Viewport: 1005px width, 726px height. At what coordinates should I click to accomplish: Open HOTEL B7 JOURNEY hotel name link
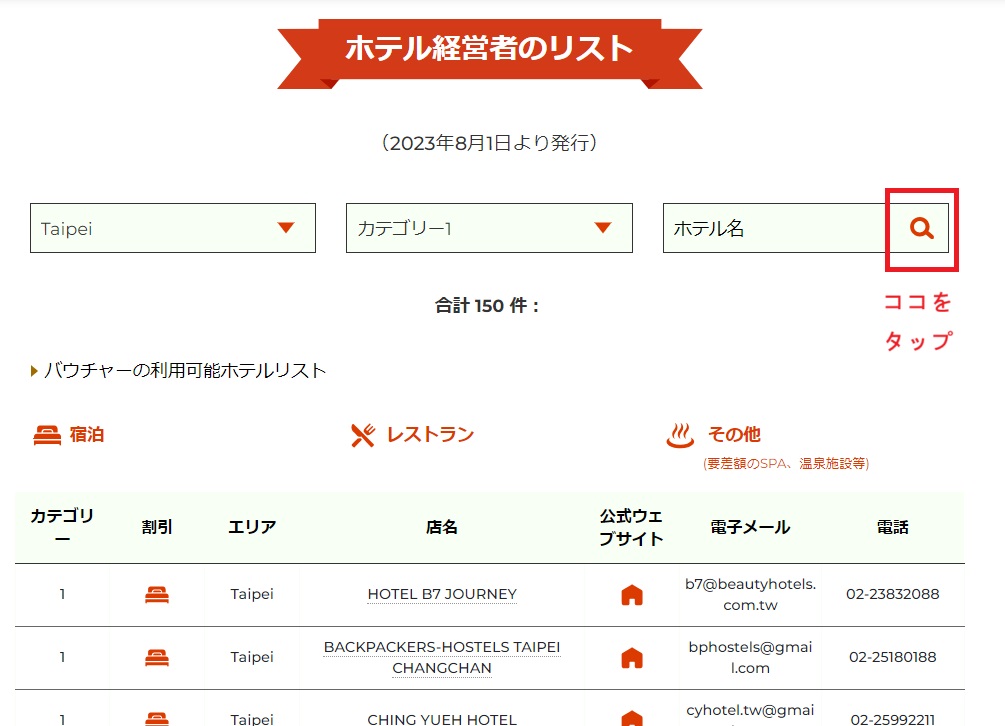click(x=442, y=594)
